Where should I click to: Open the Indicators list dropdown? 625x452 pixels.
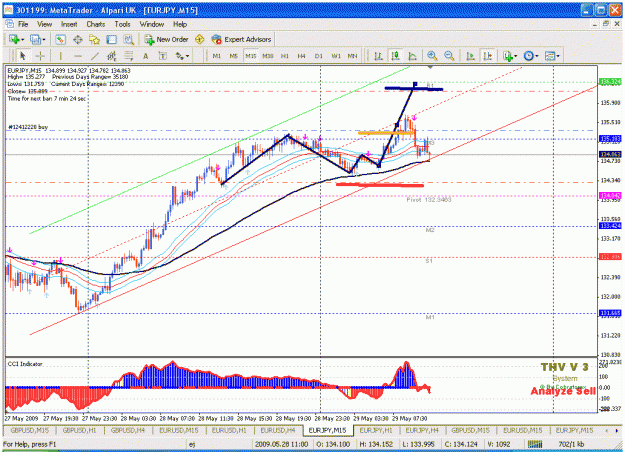[x=509, y=56]
